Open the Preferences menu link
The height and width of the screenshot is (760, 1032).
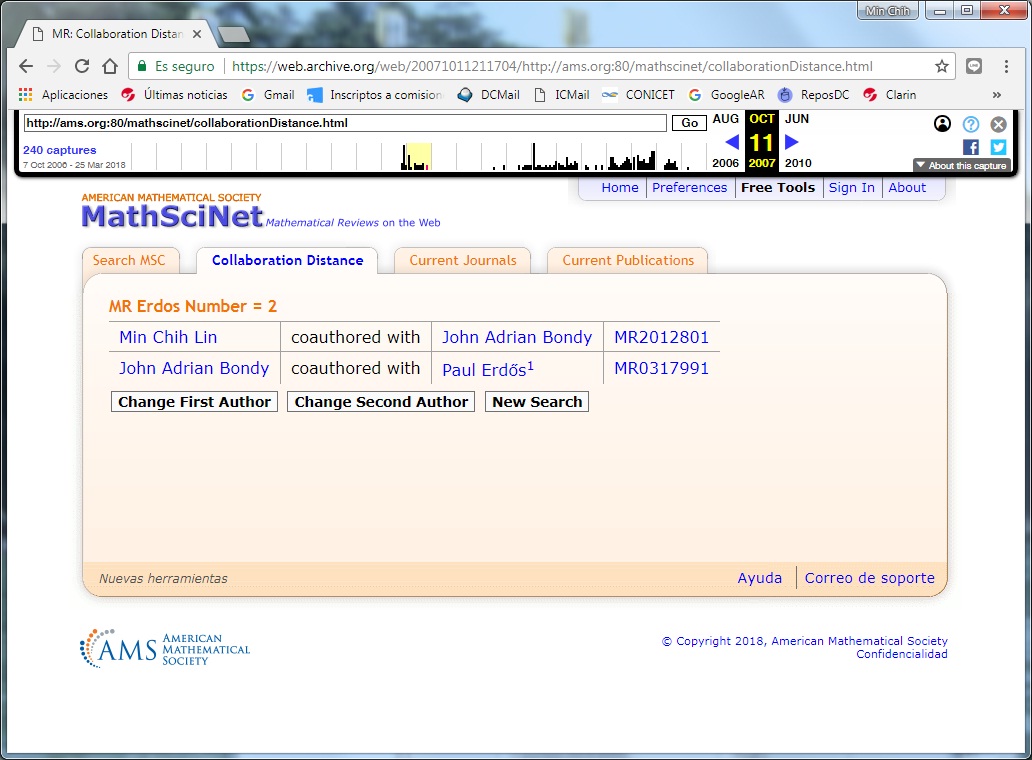pos(689,188)
